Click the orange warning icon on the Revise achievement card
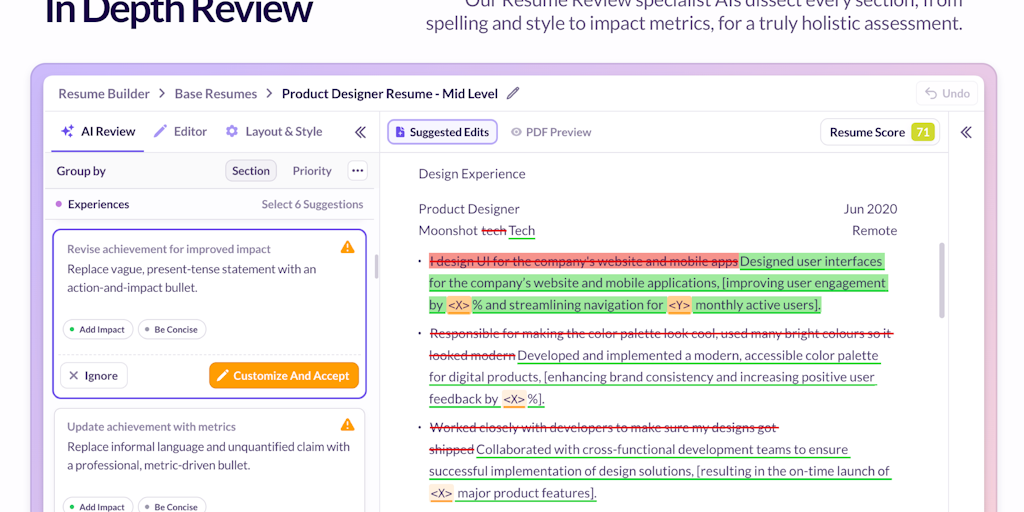The width and height of the screenshot is (1024, 512). [x=347, y=247]
